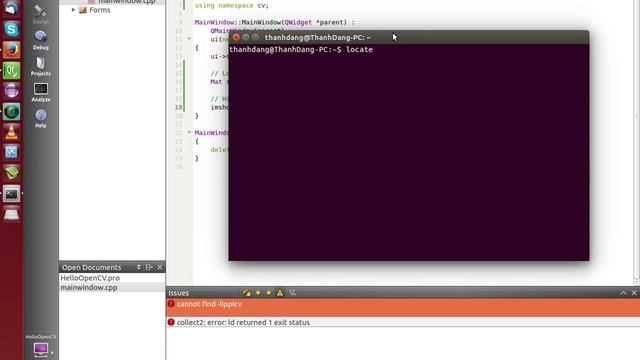Open the green stacked-books launcher icon
Image resolution: width=640 pixels, height=360 pixels.
coord(11,173)
